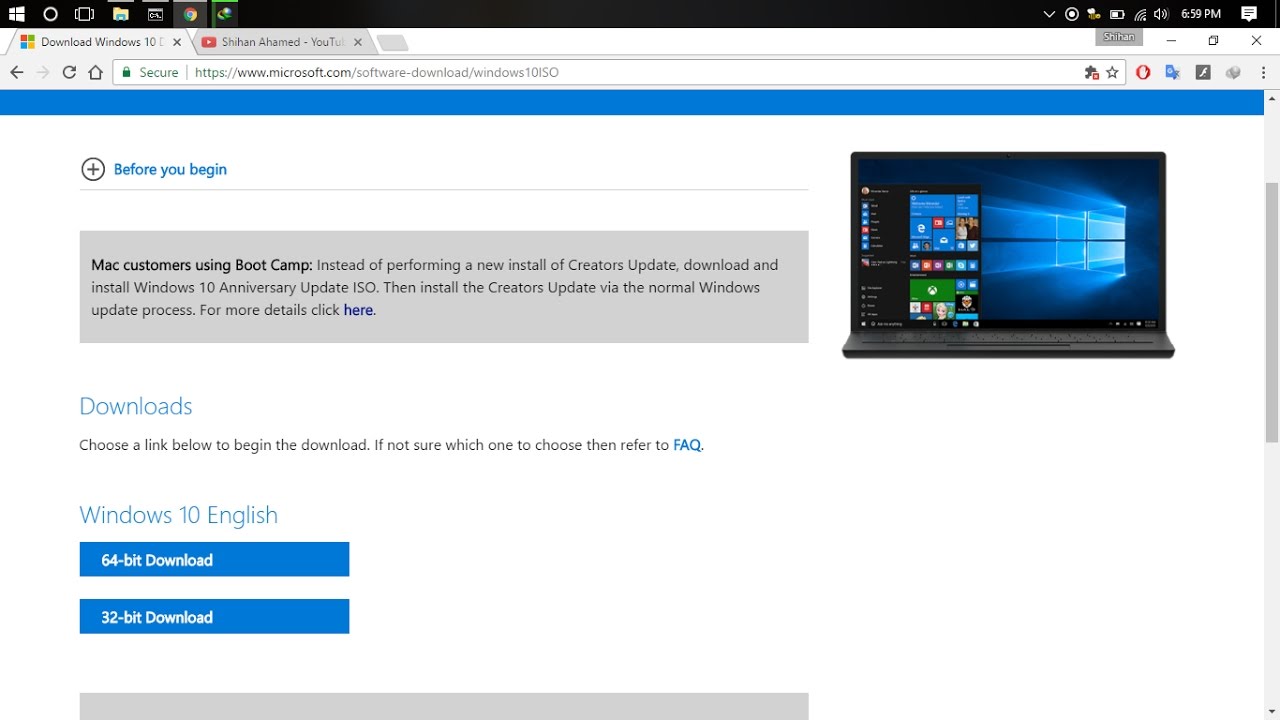Click the Windows 10 English heading
Screen dimensions: 1280x720
[x=179, y=515]
